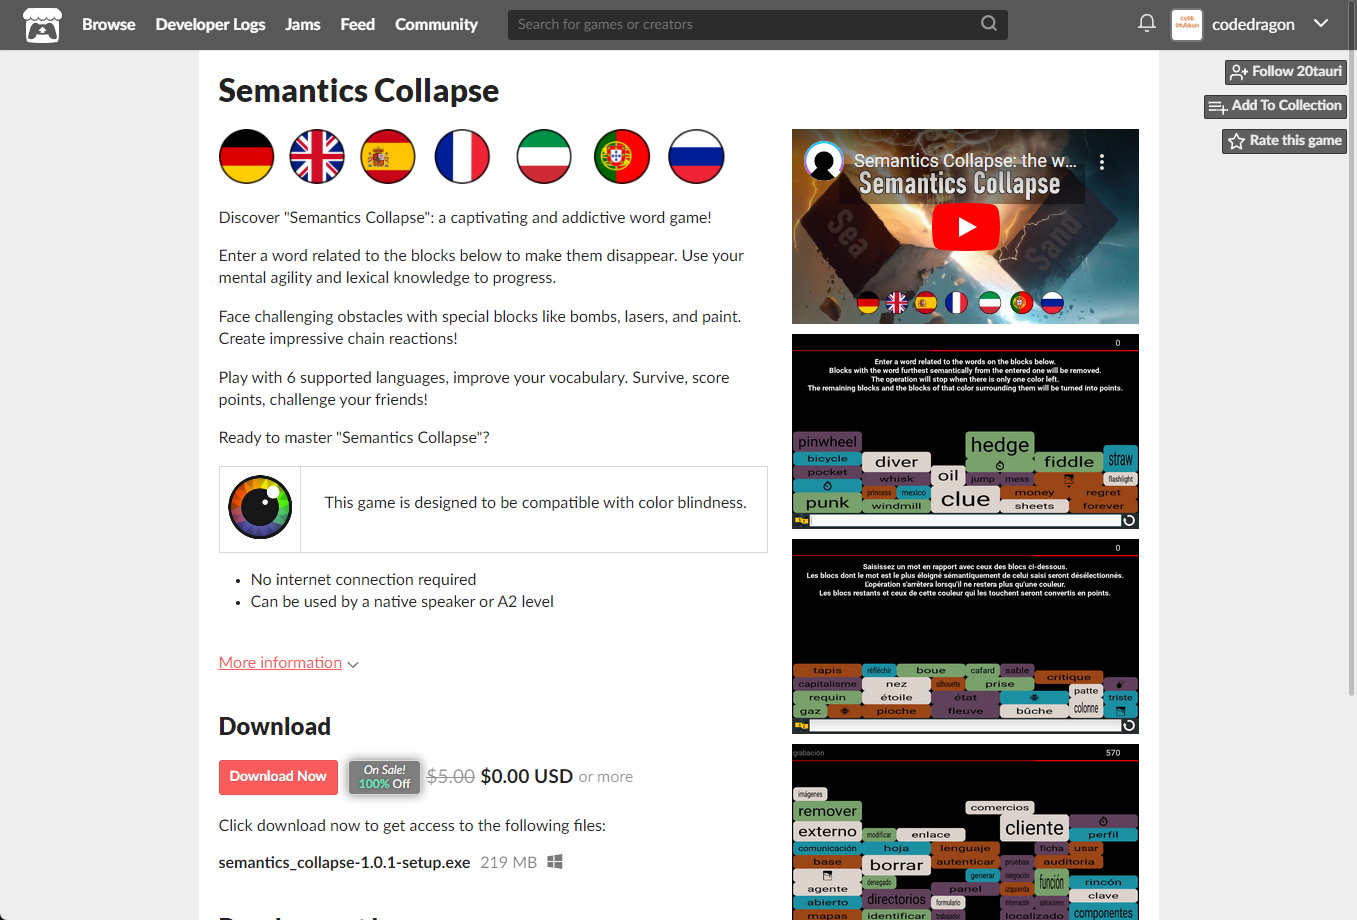Viewport: 1357px width, 920px height.
Task: Click the Semantics Collapse title
Action: click(x=359, y=91)
